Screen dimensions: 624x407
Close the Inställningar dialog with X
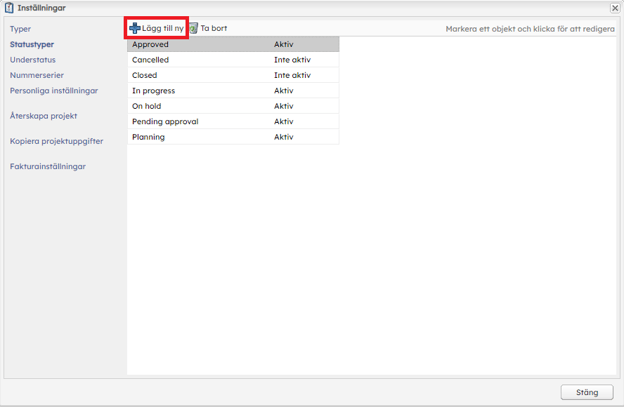[615, 8]
